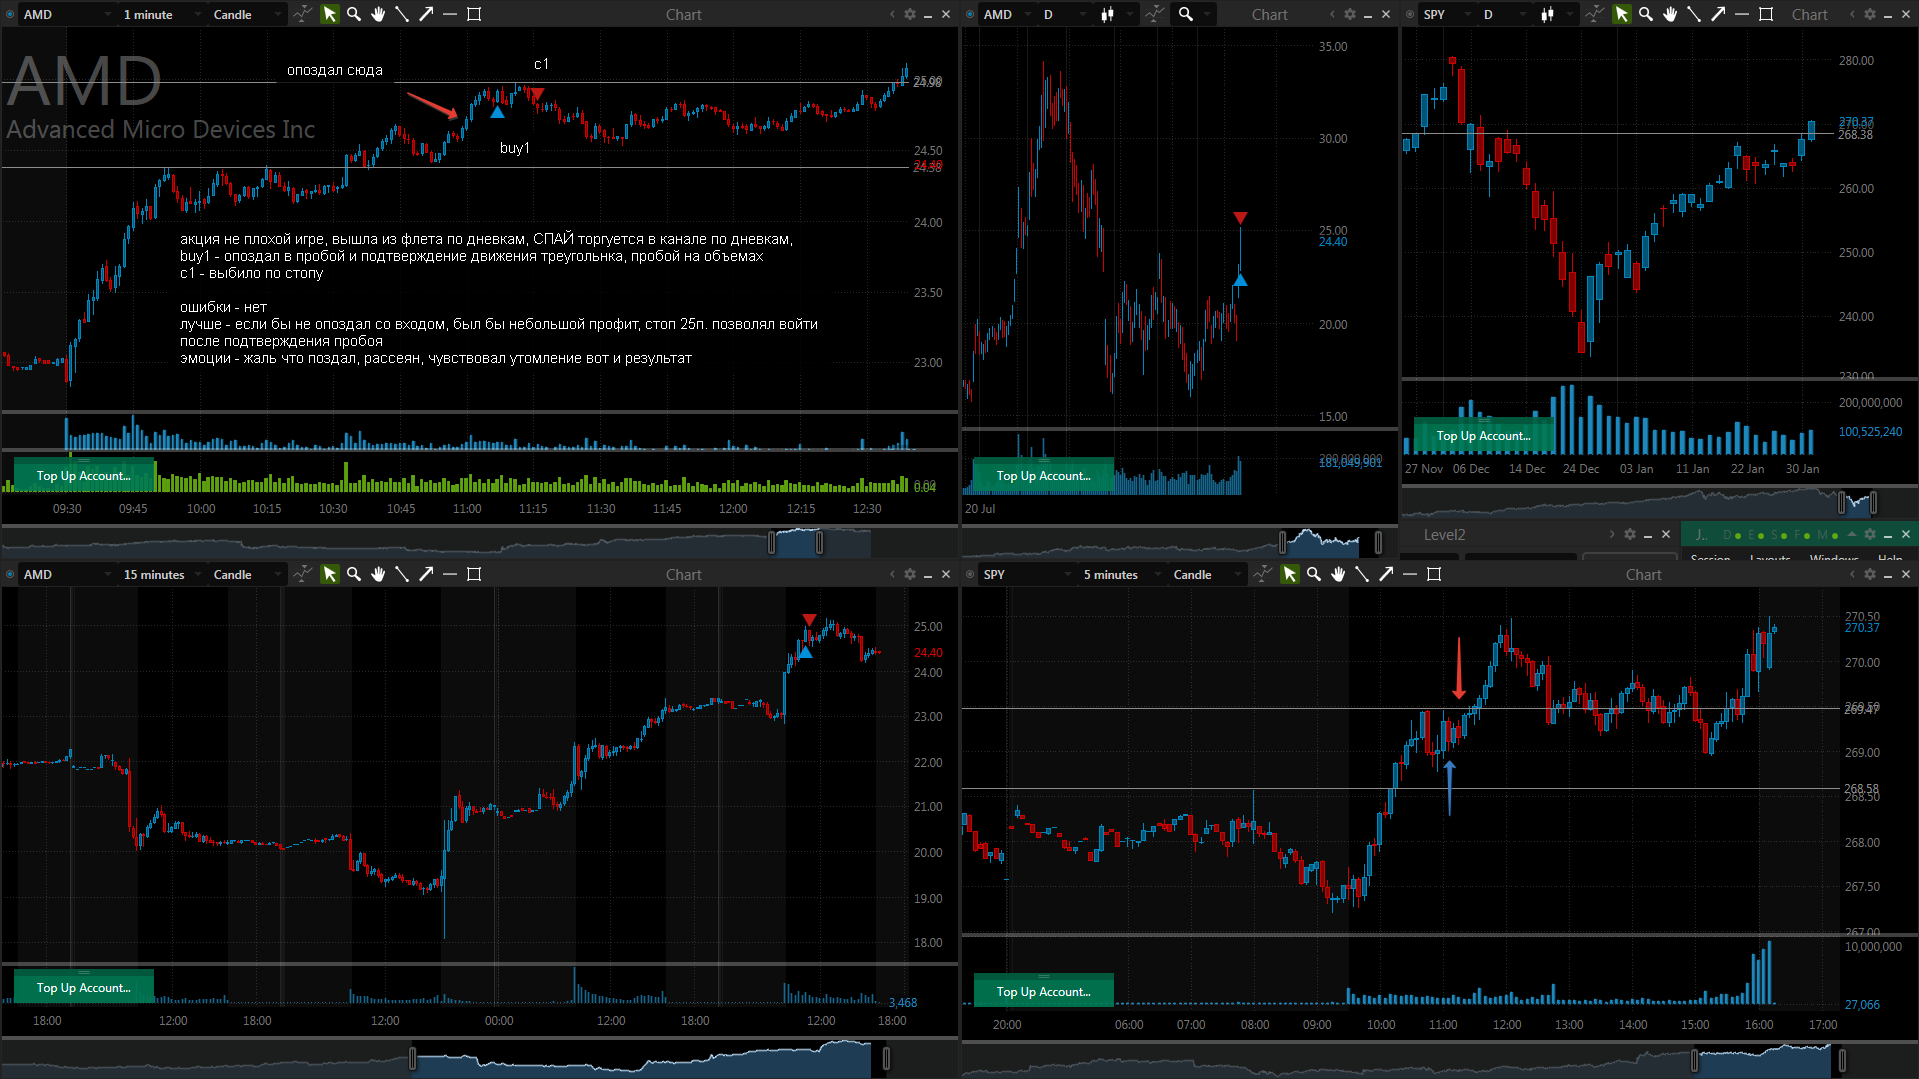
Task: Select hand pan tool in SPY daily chart
Action: (1670, 14)
